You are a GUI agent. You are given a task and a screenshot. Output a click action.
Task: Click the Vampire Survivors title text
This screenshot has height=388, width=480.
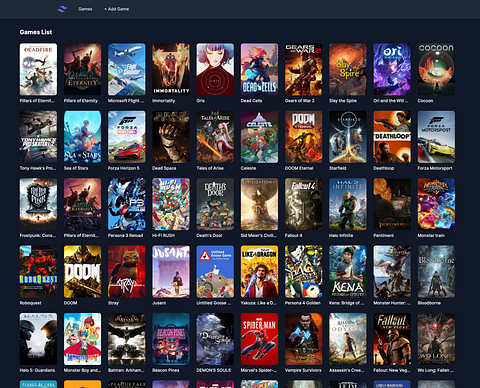303,370
